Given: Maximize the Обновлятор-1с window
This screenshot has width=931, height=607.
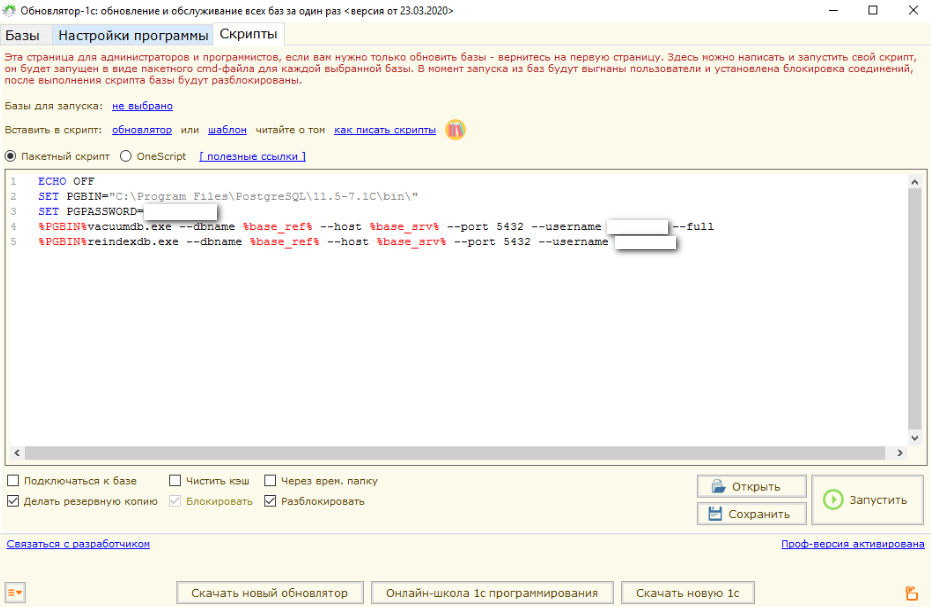Looking at the screenshot, I should (873, 10).
